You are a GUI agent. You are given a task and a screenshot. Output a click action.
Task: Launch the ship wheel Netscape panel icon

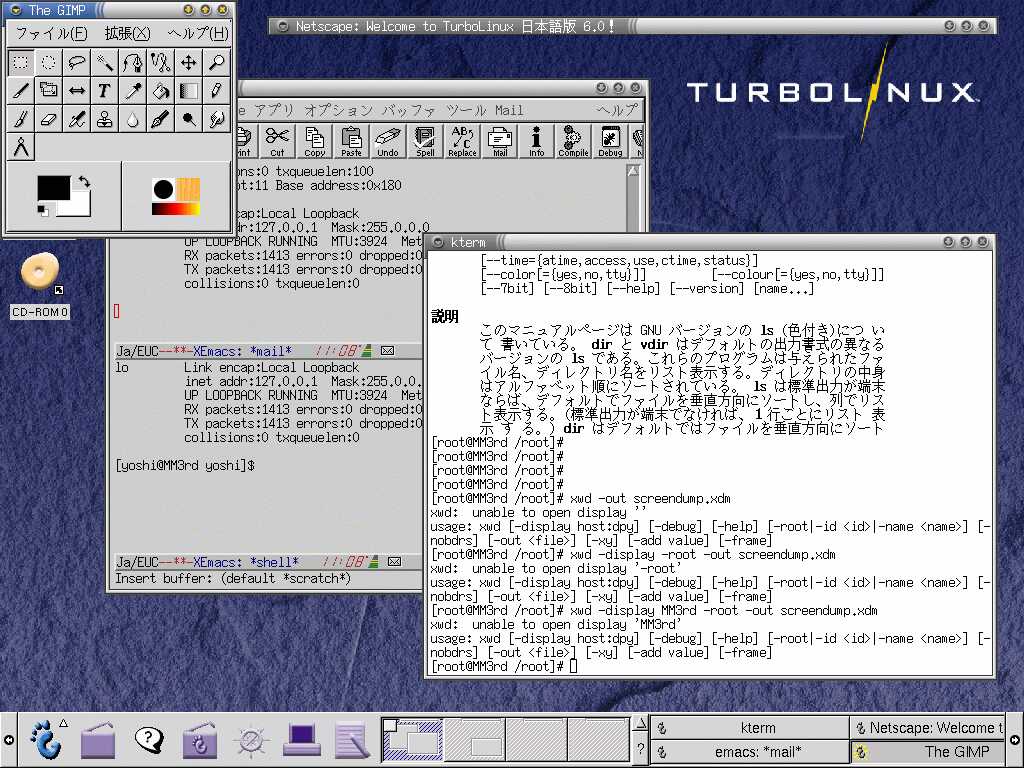pyautogui.click(x=251, y=741)
